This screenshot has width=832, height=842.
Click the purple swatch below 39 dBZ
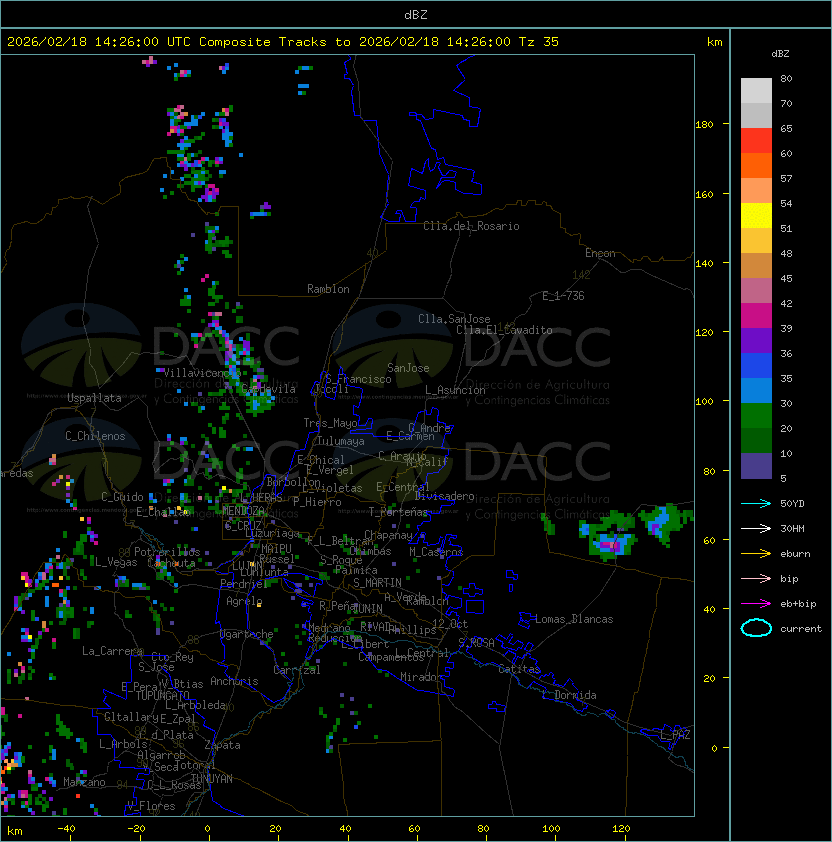click(756, 340)
